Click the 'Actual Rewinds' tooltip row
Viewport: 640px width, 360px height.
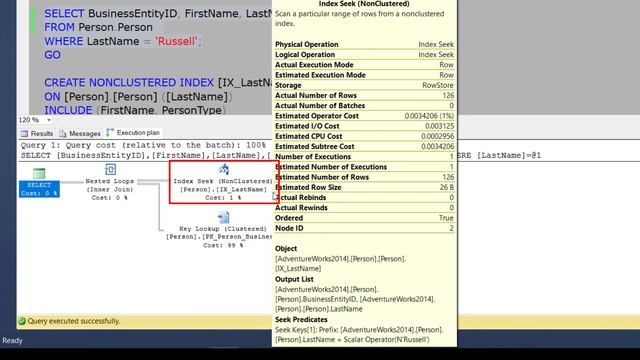(x=364, y=208)
